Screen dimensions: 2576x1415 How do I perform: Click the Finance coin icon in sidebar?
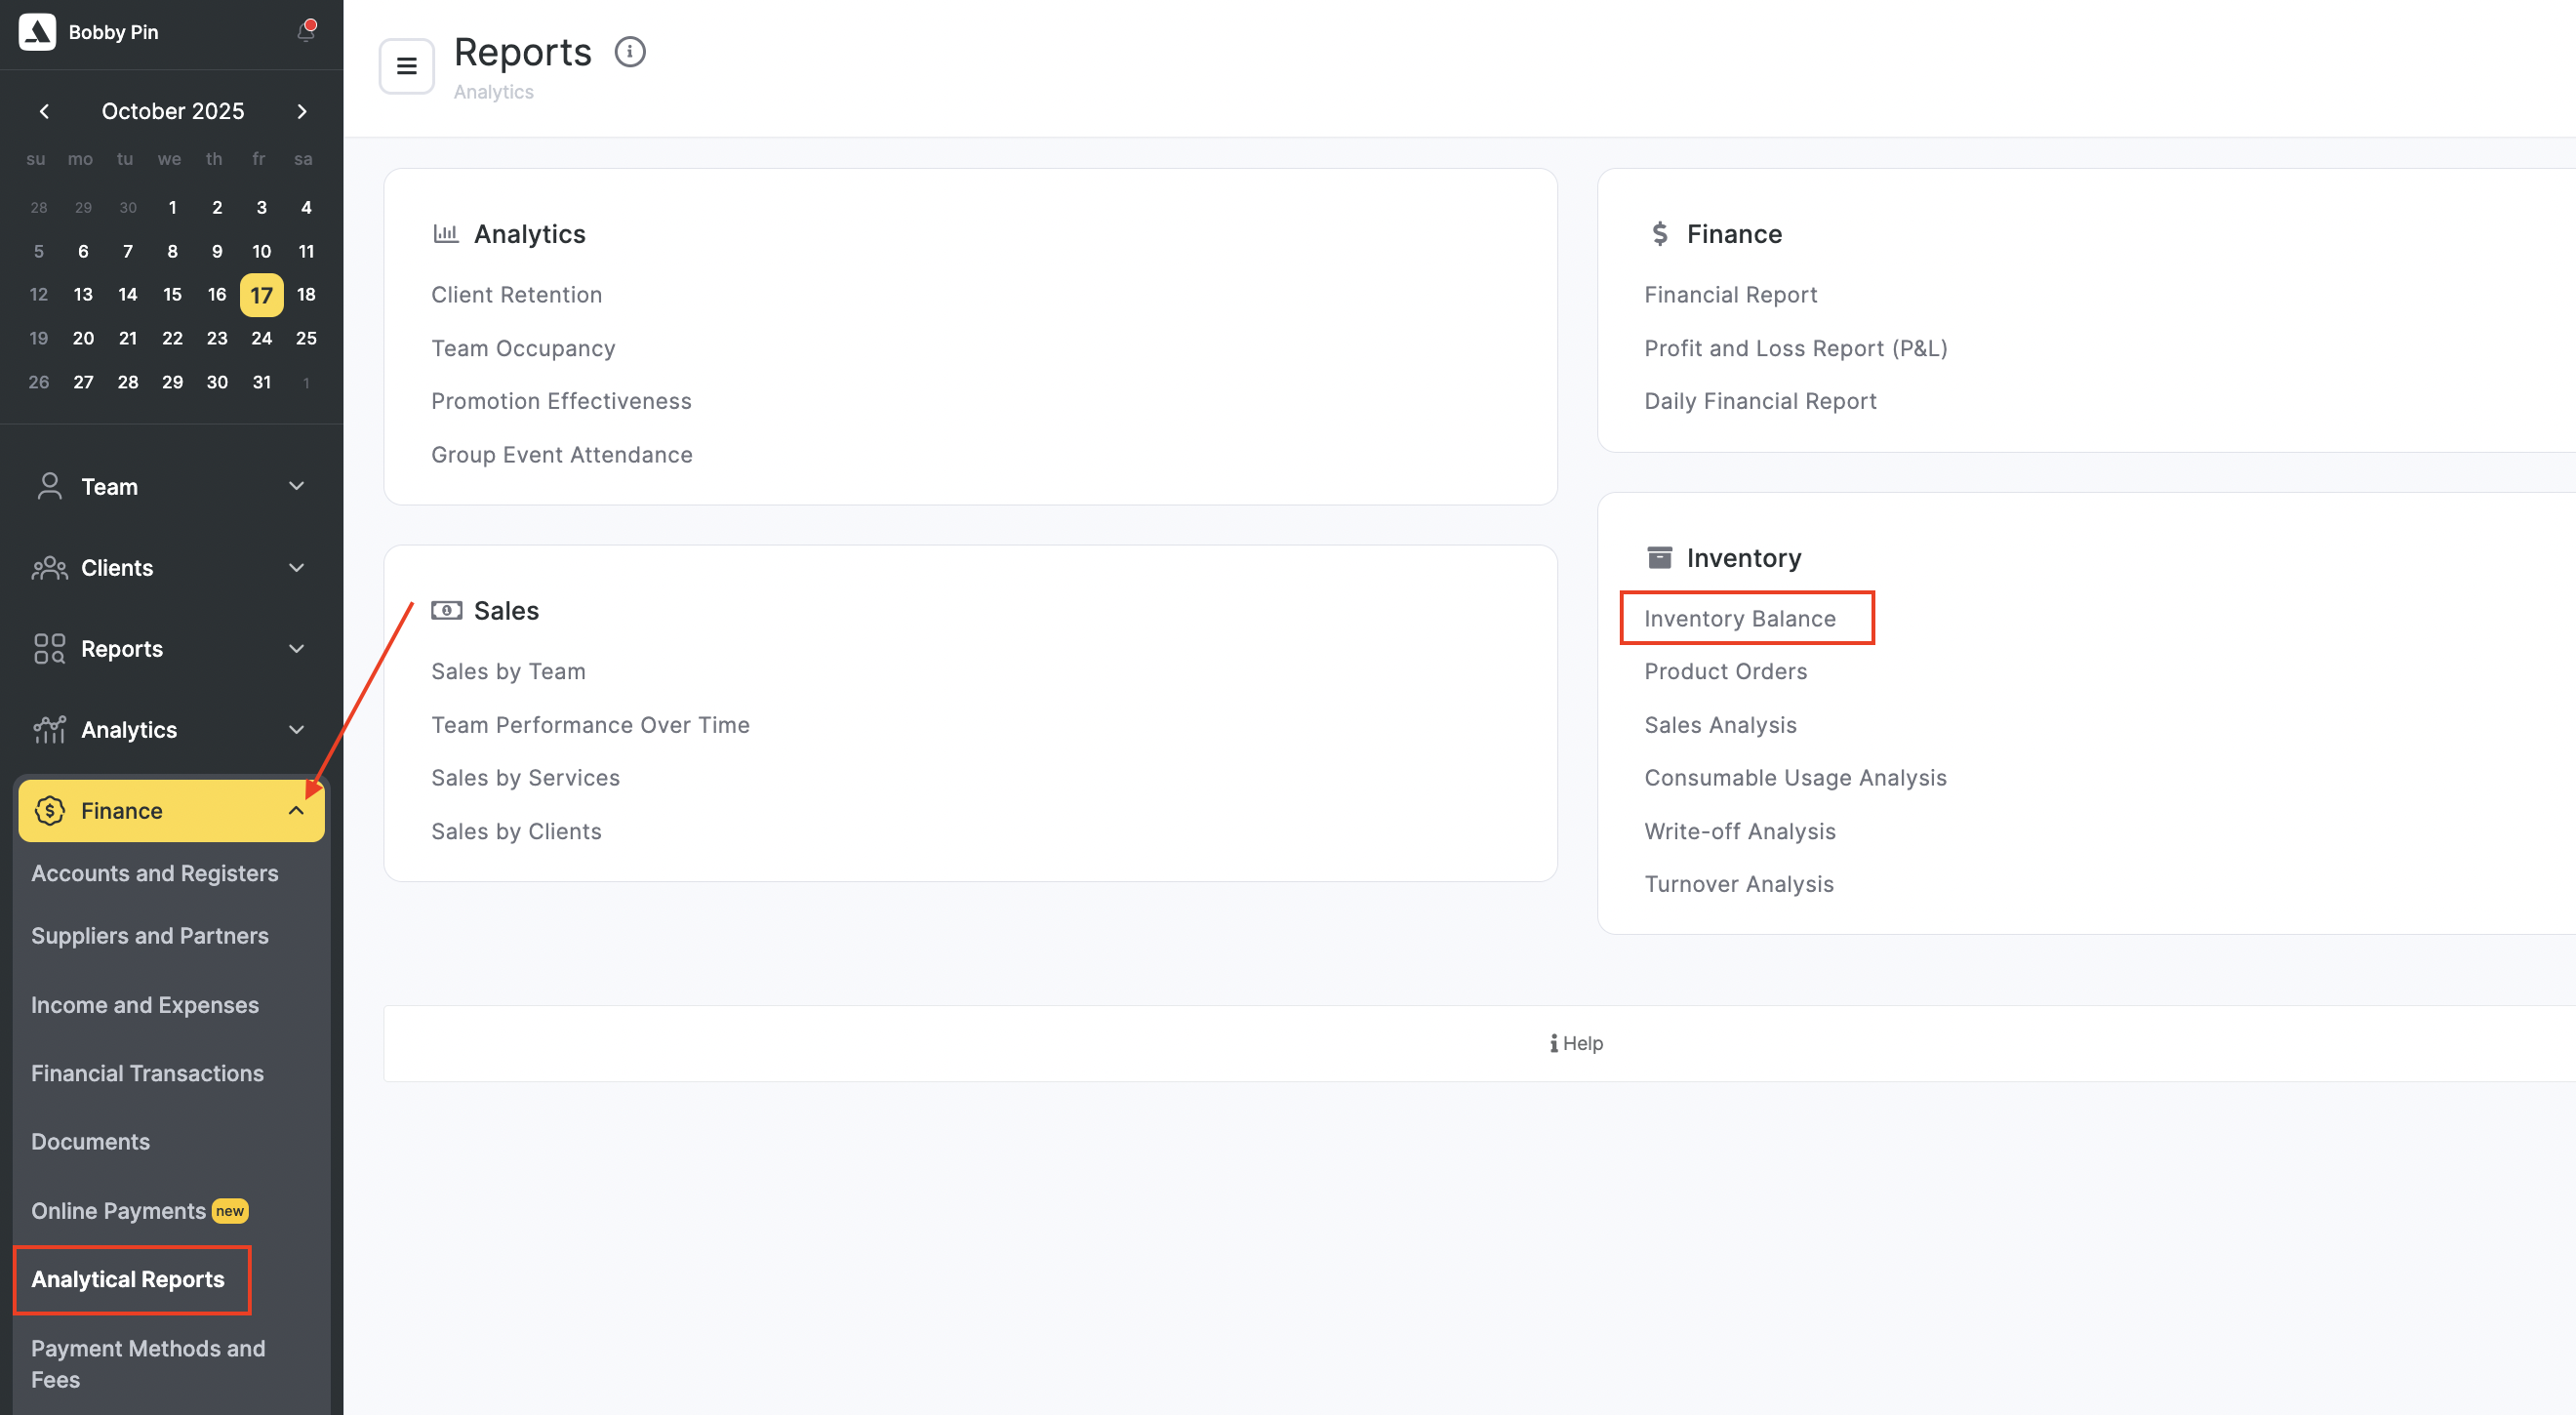click(x=49, y=810)
